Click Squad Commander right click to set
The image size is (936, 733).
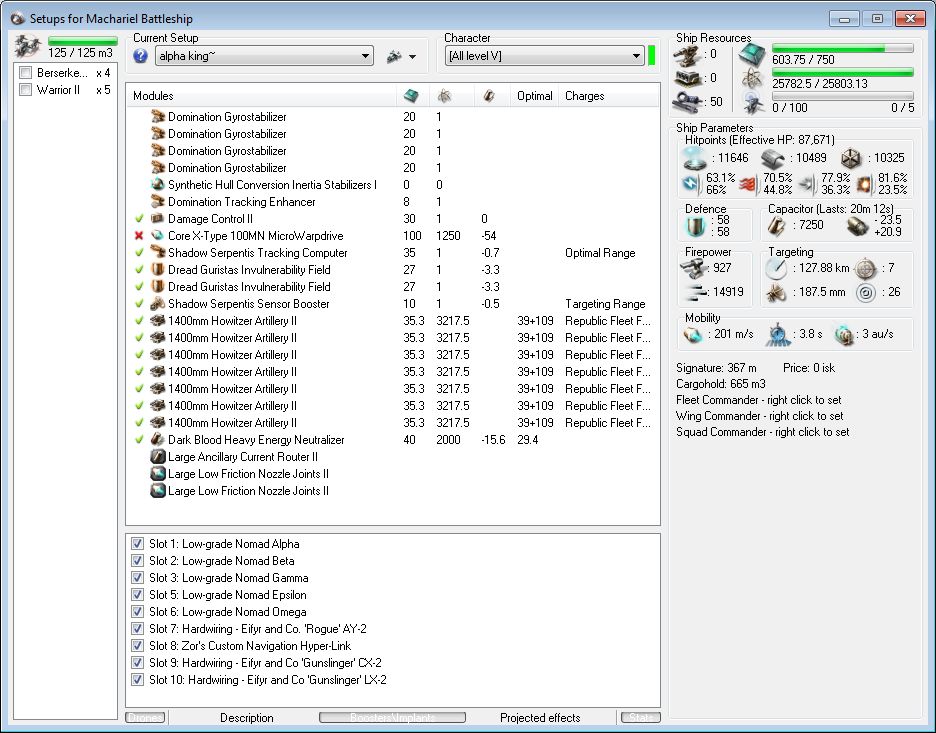point(762,432)
